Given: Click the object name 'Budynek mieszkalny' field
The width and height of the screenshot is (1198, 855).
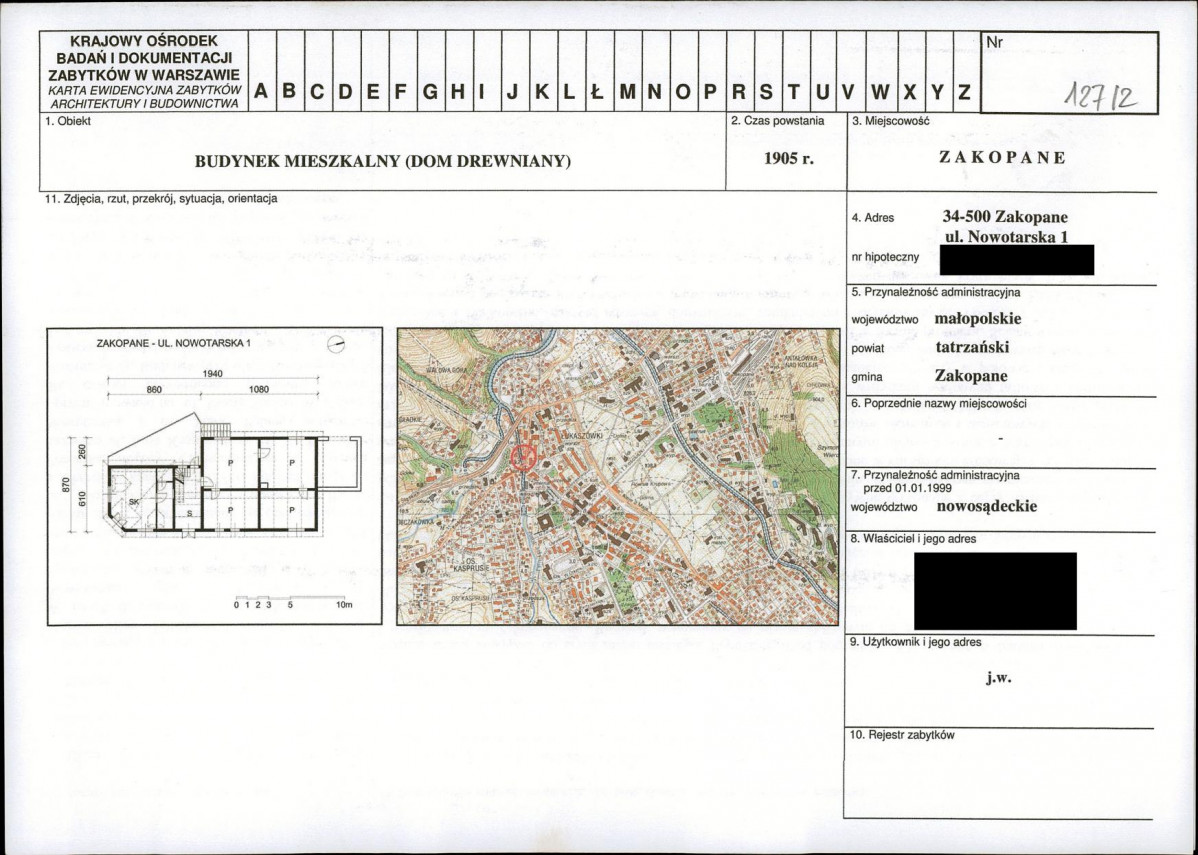Looking at the screenshot, I should [382, 160].
